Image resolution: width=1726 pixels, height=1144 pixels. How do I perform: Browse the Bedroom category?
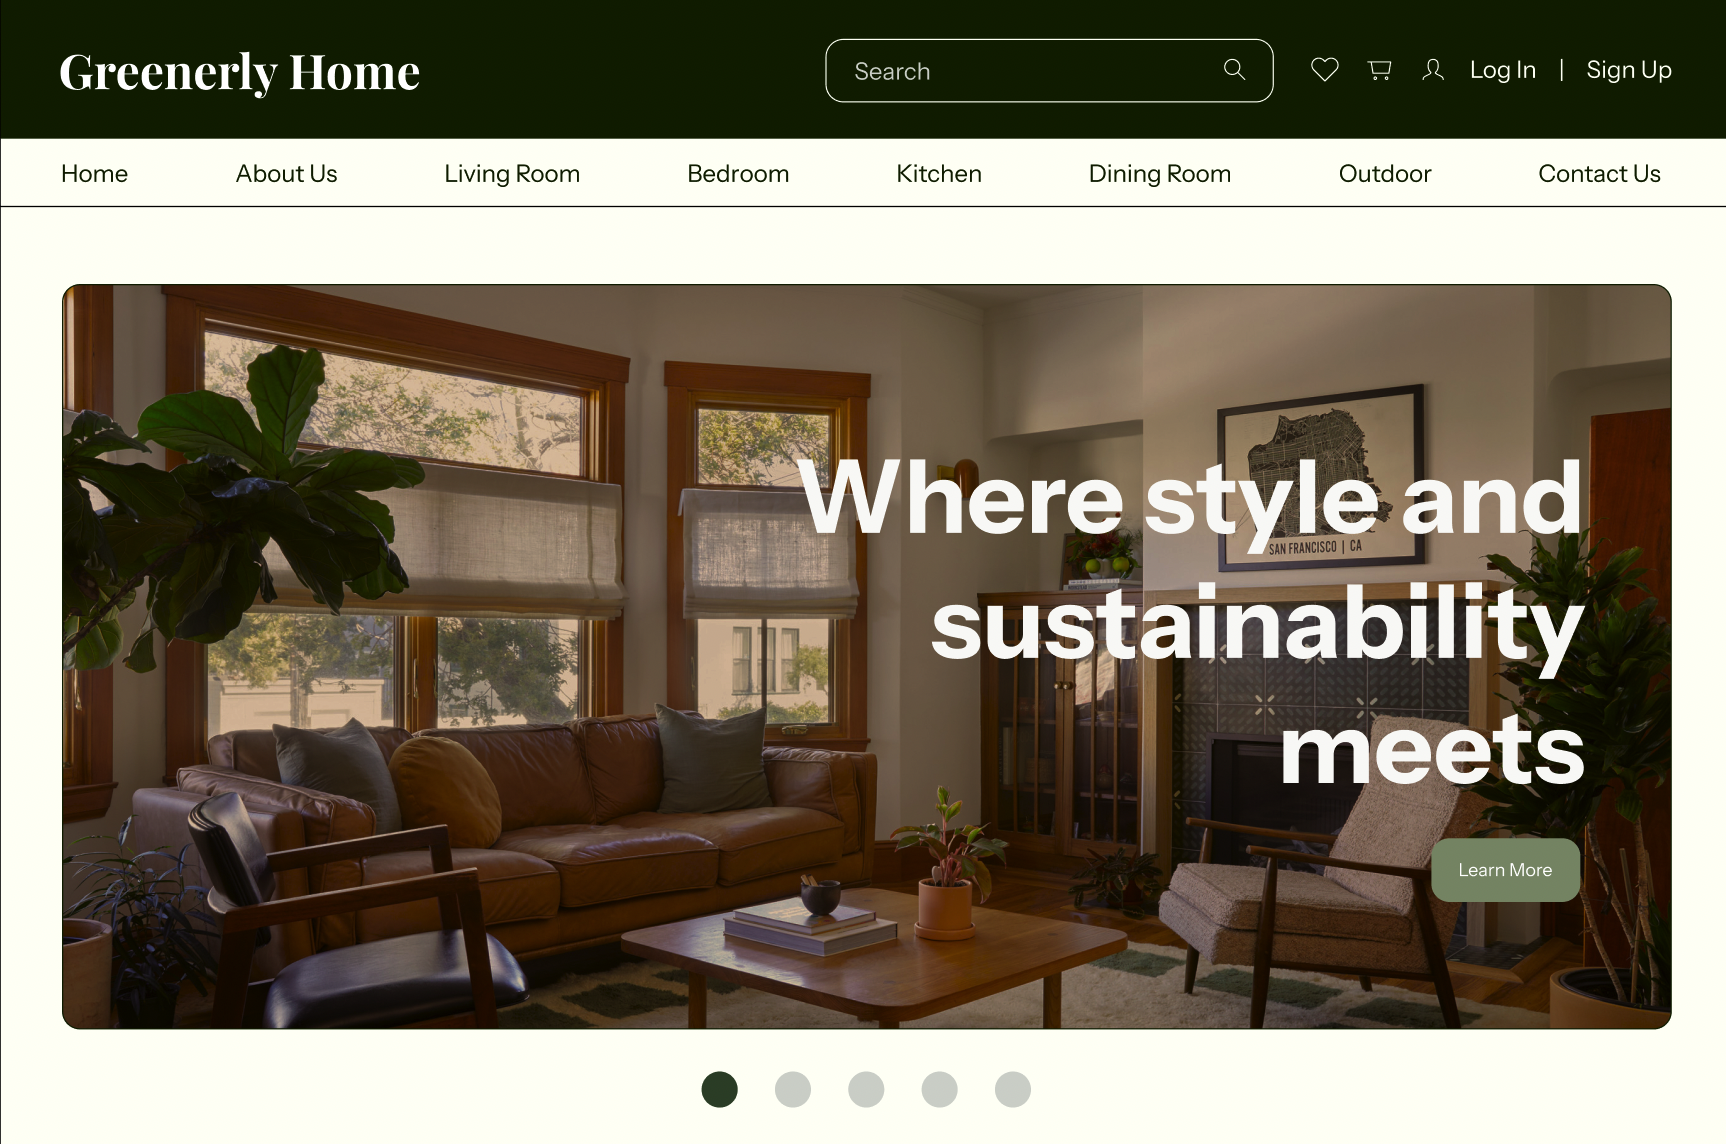738,173
